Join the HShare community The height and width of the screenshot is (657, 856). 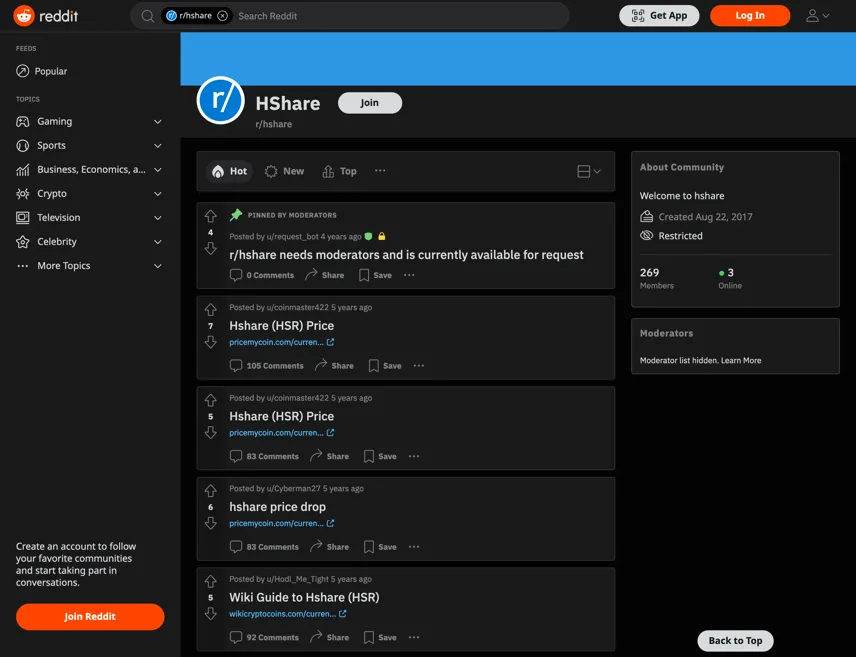tap(370, 103)
